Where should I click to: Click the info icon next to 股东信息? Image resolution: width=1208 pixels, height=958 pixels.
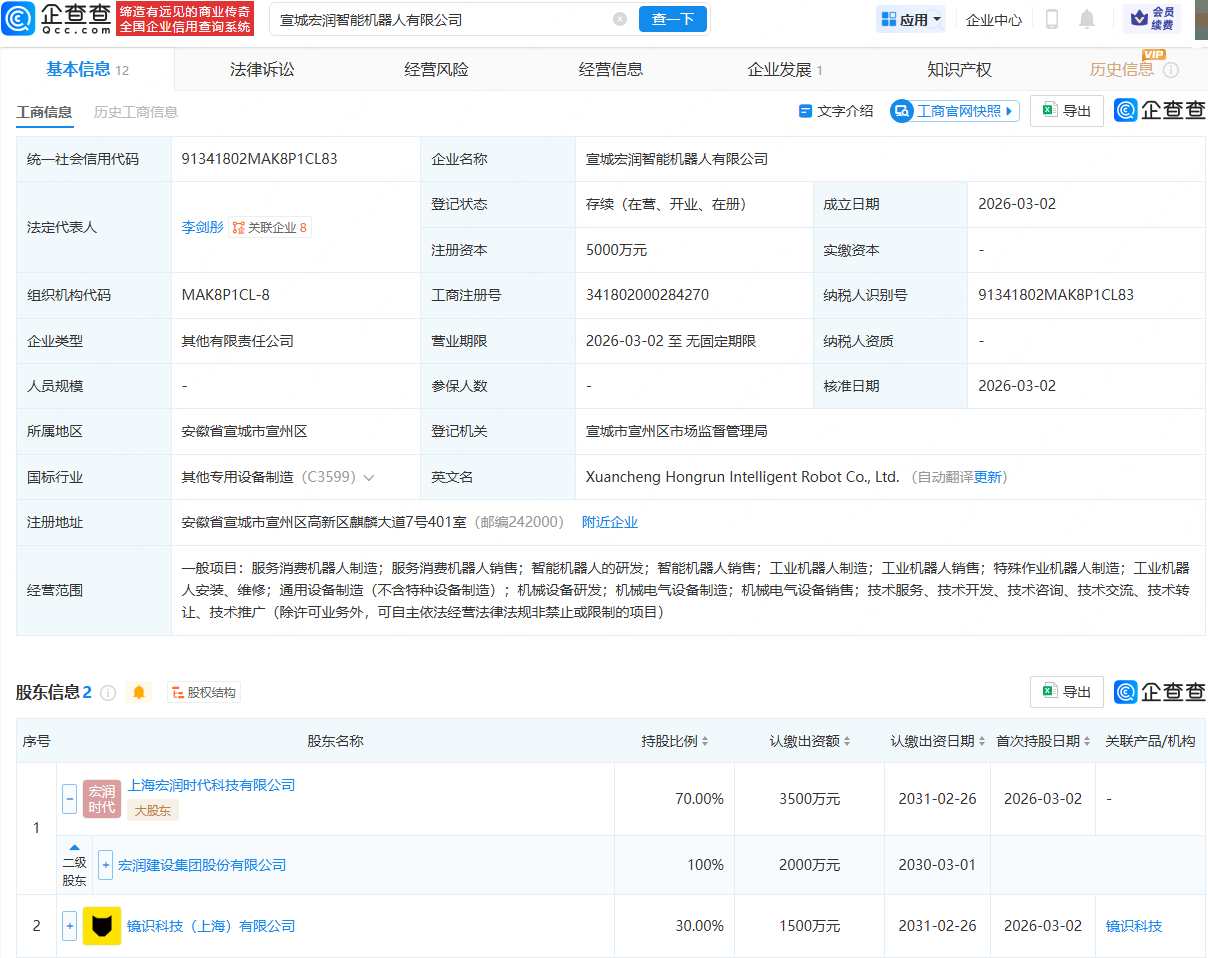pyautogui.click(x=108, y=692)
